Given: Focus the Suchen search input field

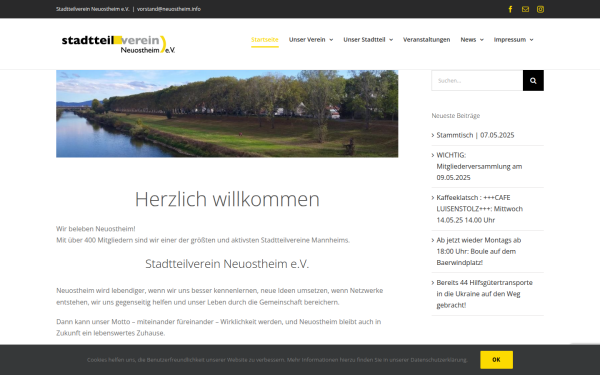Looking at the screenshot, I should click(x=477, y=80).
